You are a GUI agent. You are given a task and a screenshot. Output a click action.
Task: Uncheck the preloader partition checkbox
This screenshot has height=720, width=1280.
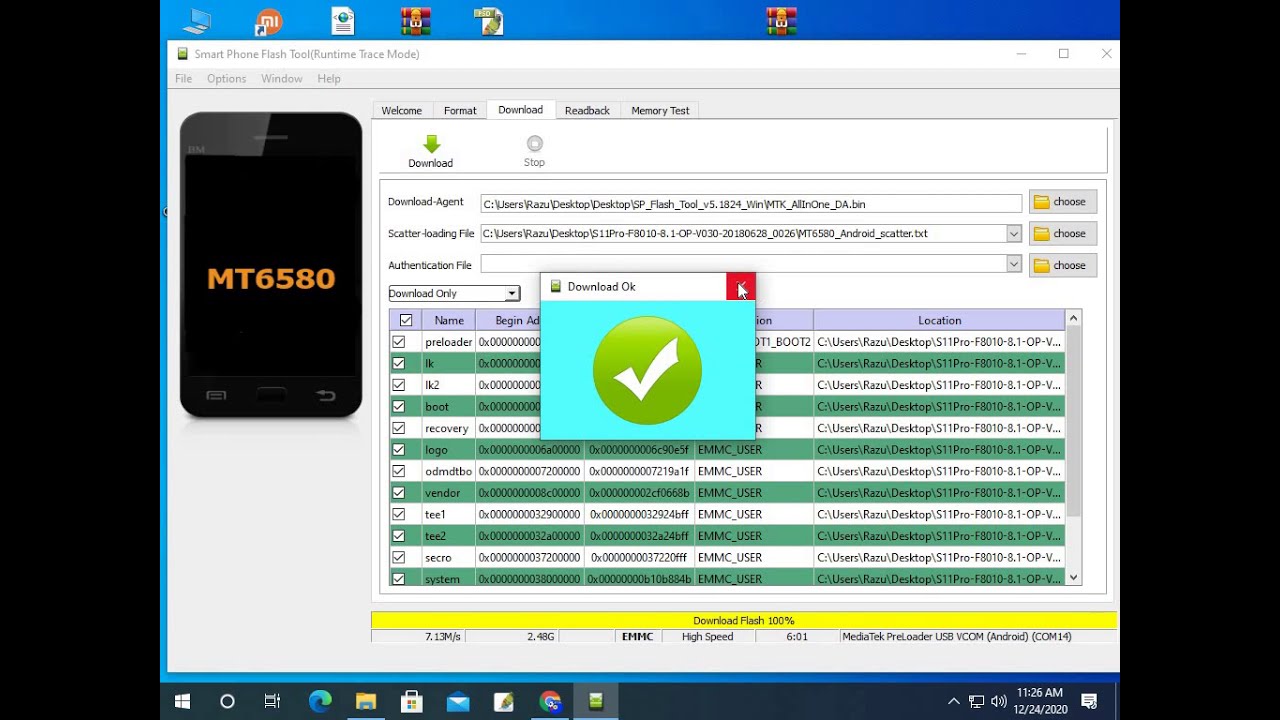398,342
